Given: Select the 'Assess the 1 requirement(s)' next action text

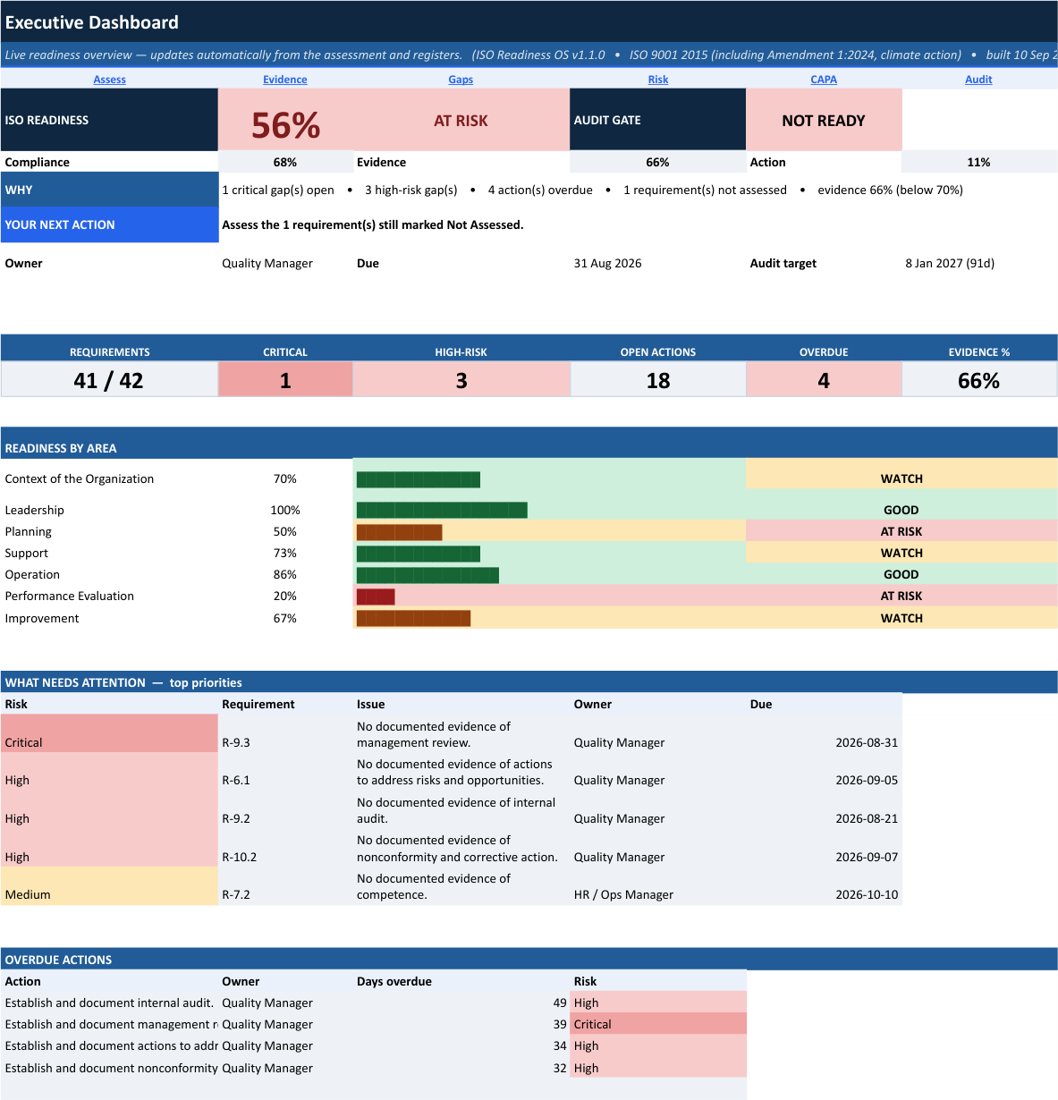Looking at the screenshot, I should 373,224.
